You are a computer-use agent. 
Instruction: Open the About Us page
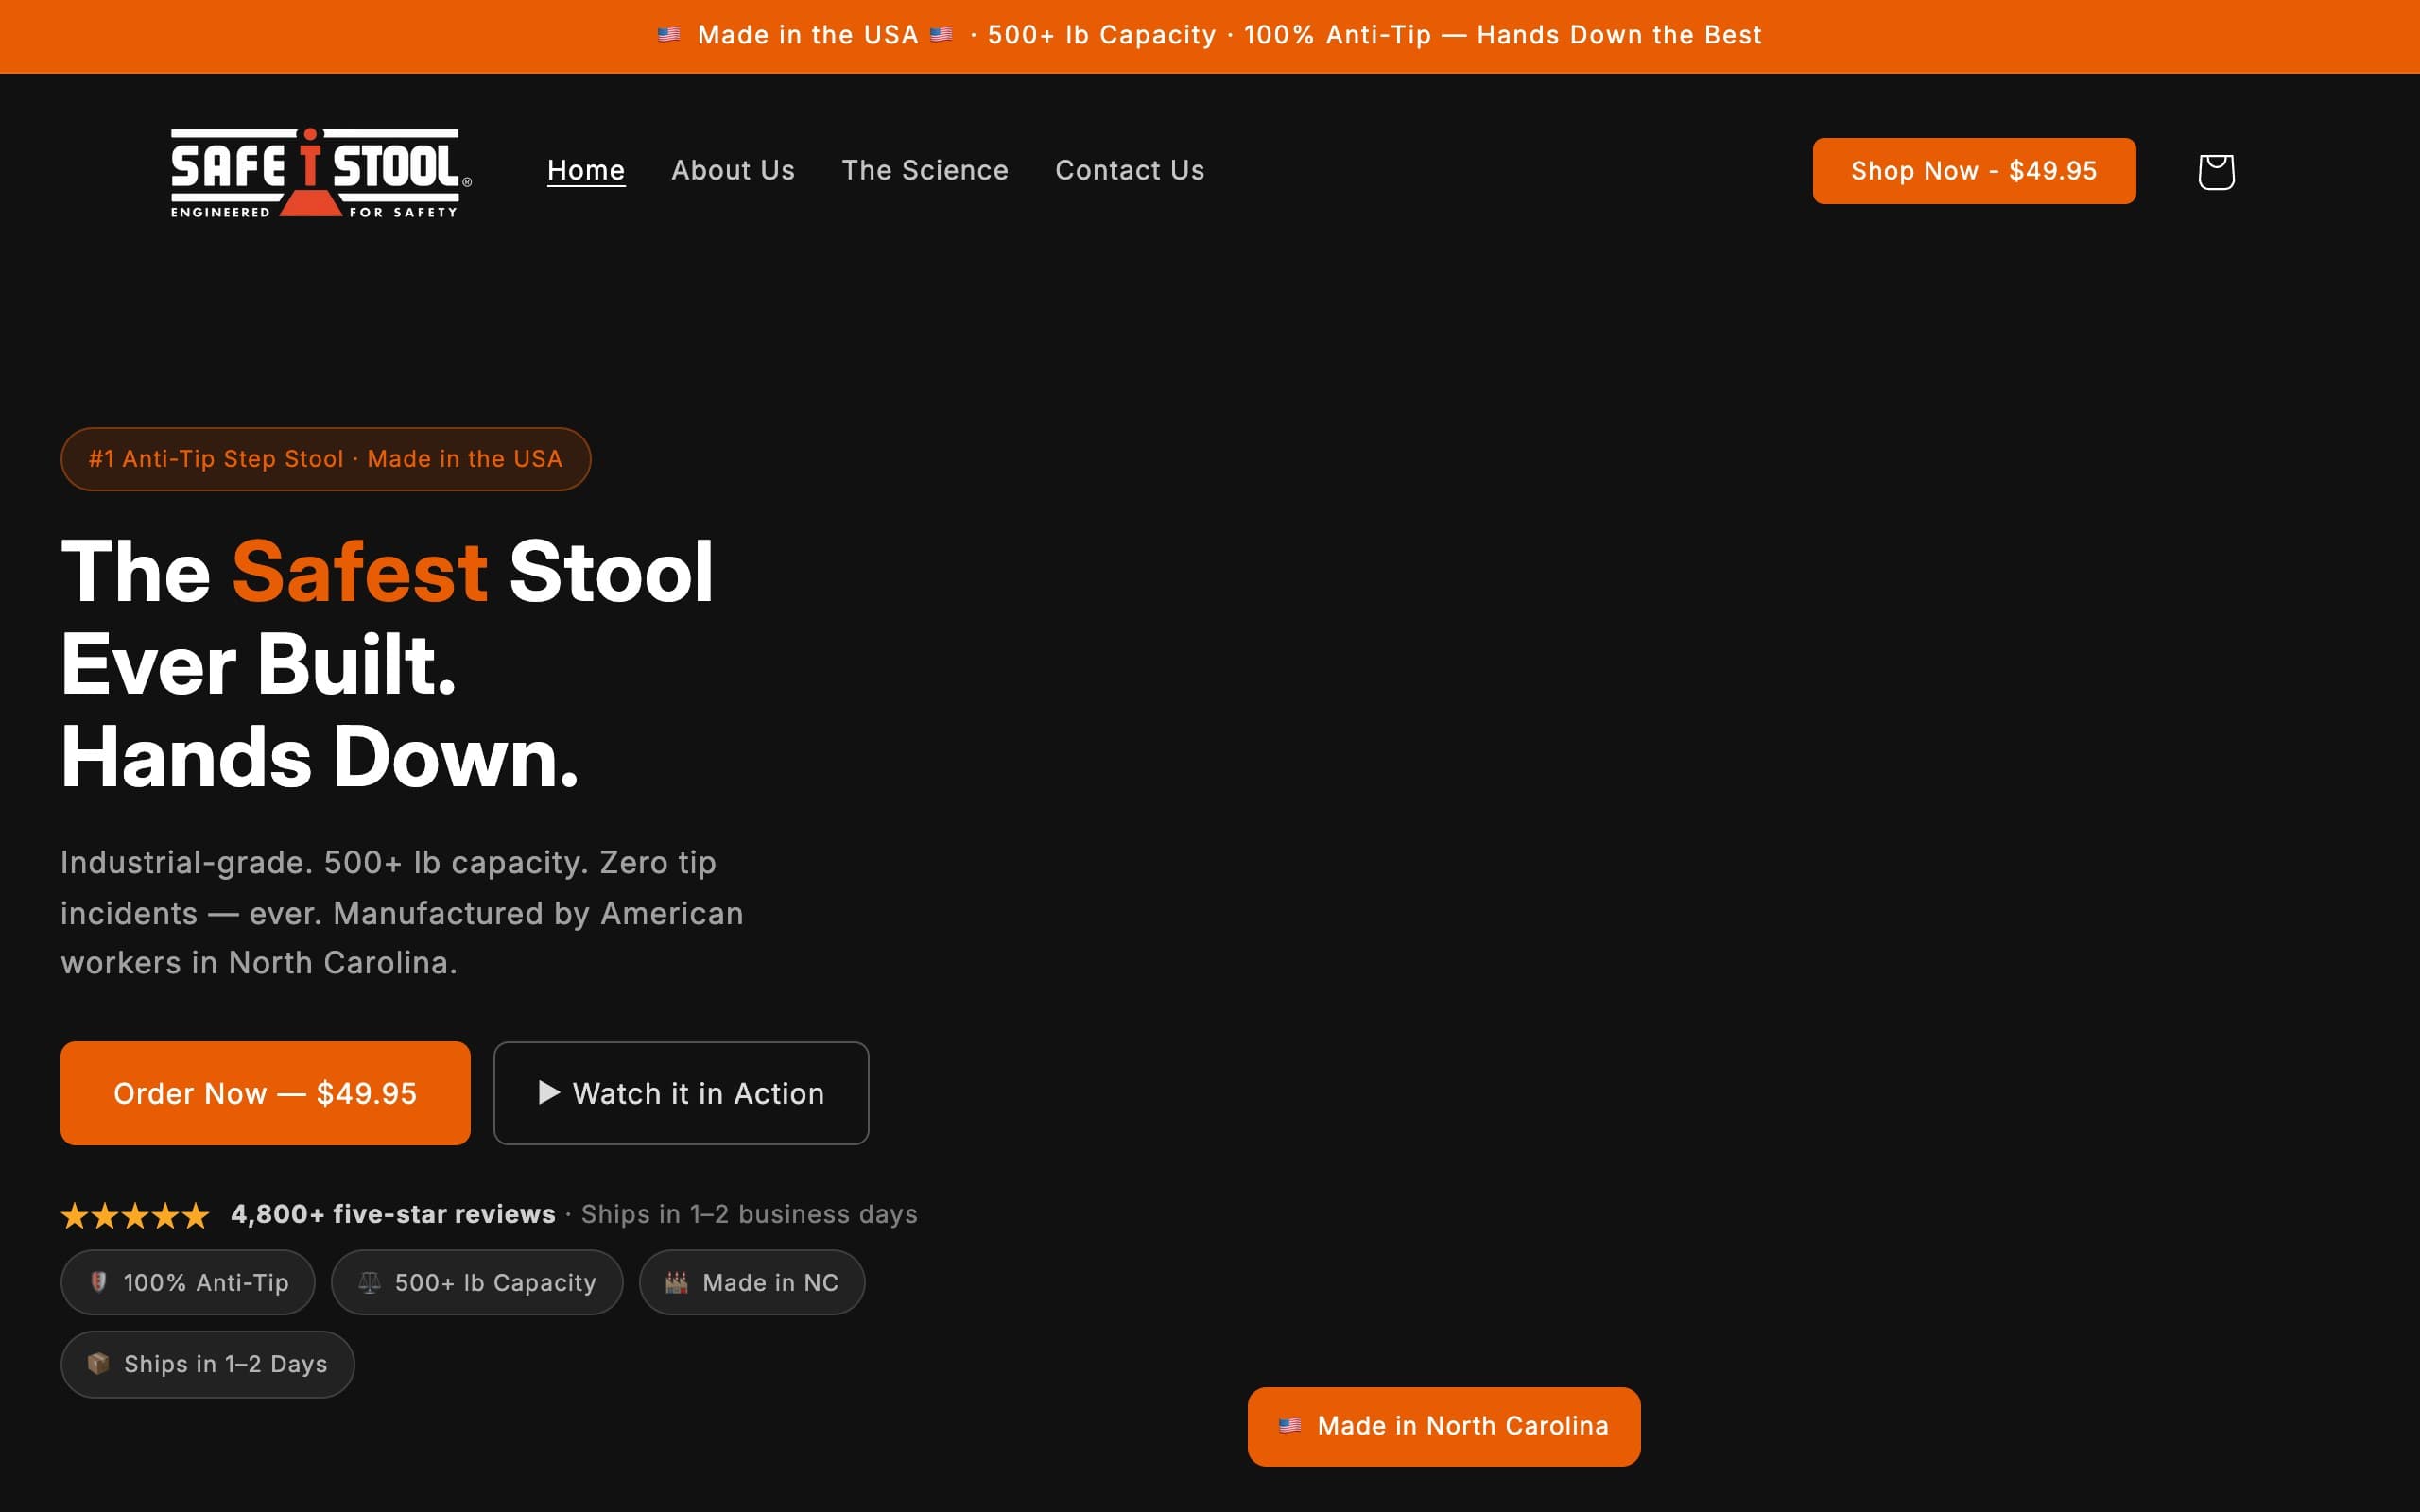[x=733, y=171]
